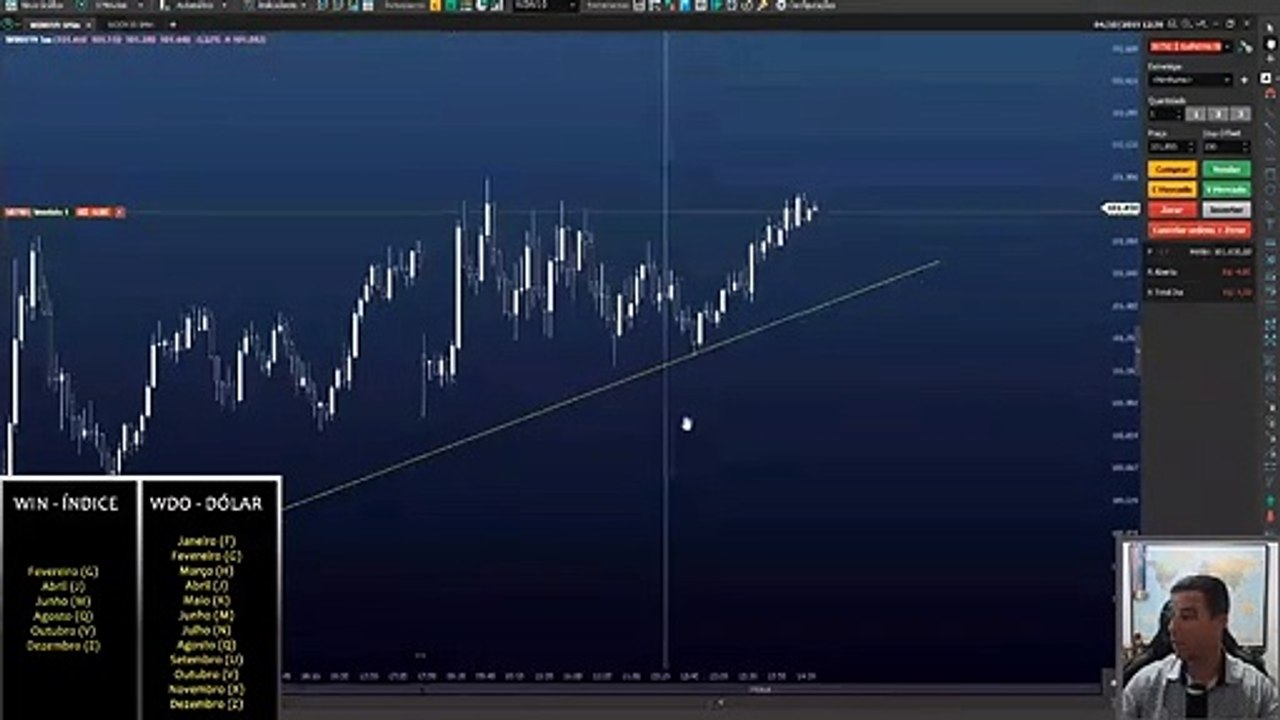
Task: Close the indicator label on chart's left
Action: click(x=120, y=212)
